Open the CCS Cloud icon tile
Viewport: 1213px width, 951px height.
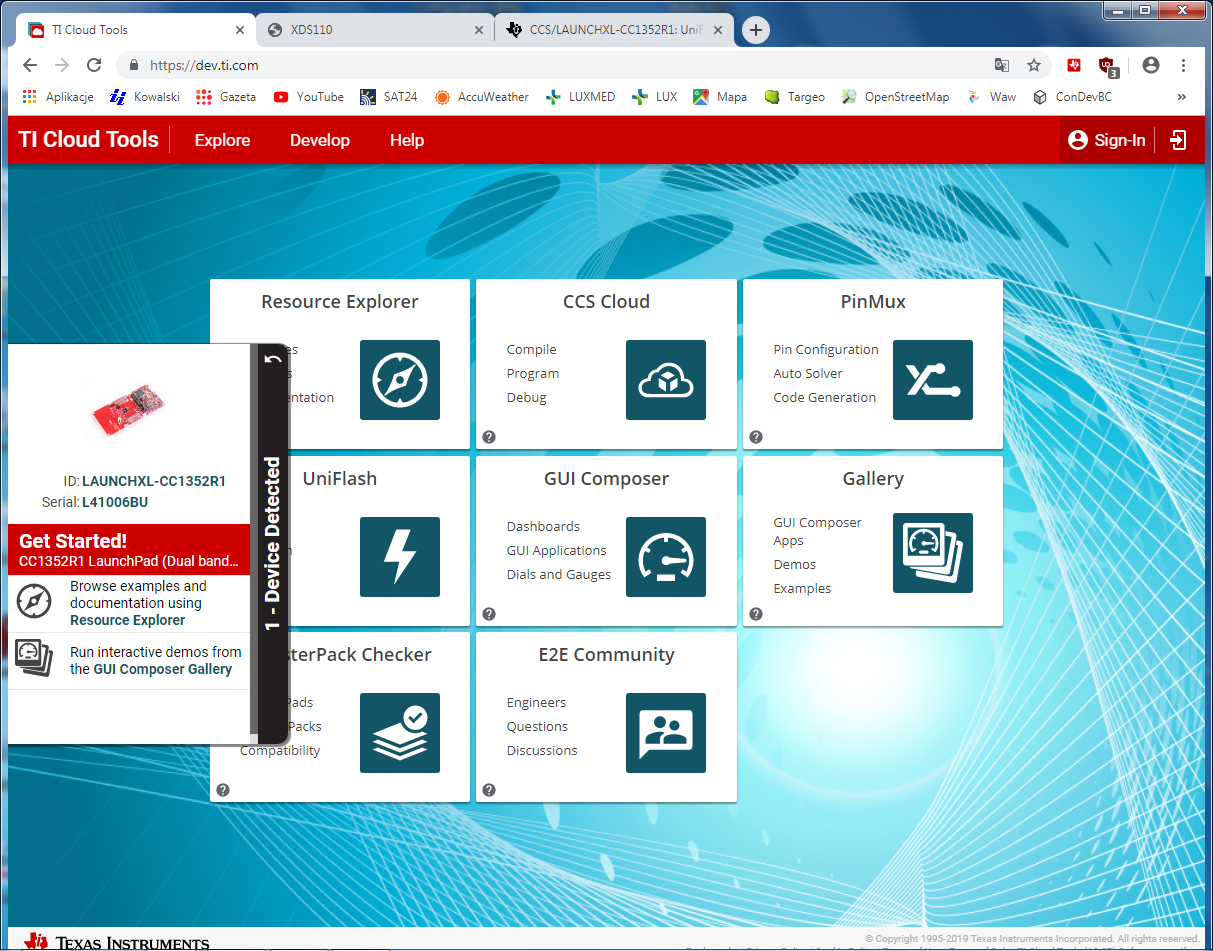(666, 380)
